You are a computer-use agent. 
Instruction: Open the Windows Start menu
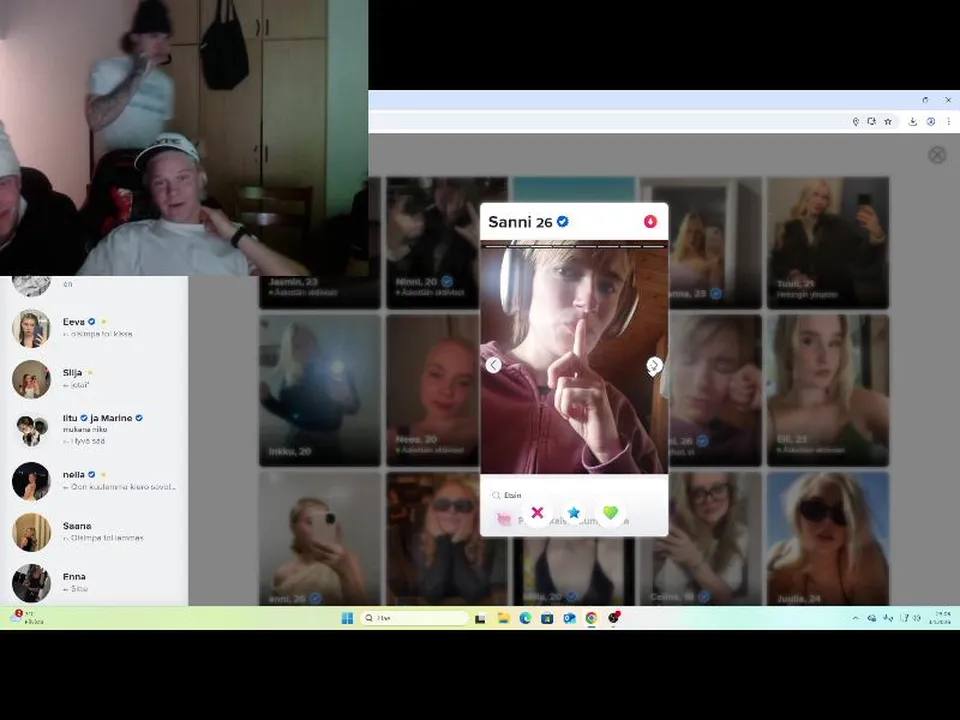[347, 618]
